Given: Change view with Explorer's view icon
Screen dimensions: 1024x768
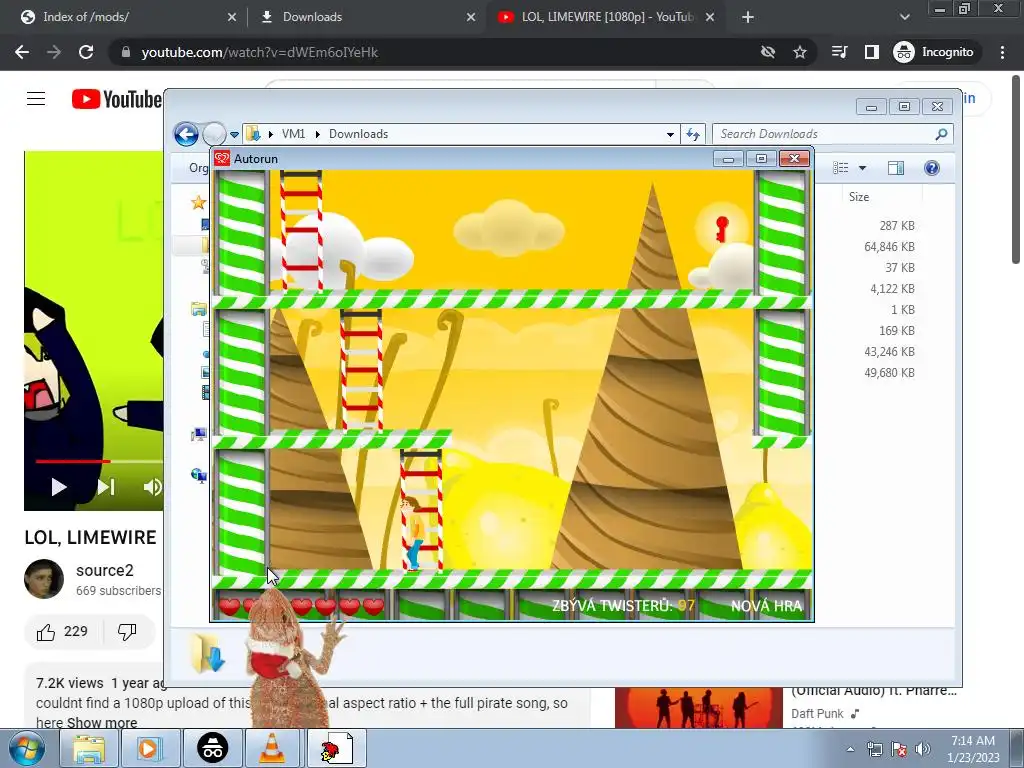Looking at the screenshot, I should coord(840,168).
